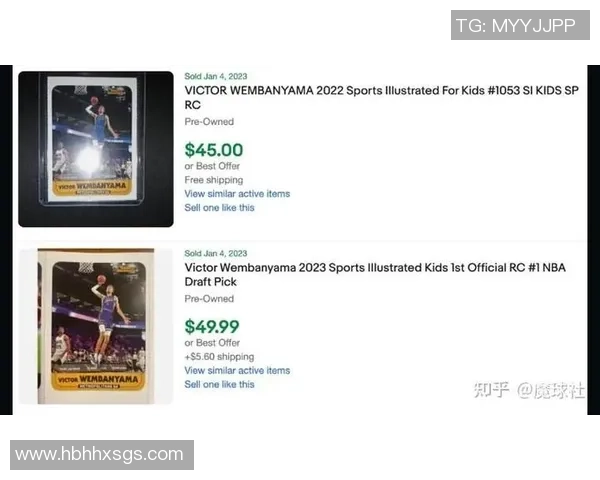Click the $45.00 sold price
This screenshot has width=600, height=480.
coord(214,150)
